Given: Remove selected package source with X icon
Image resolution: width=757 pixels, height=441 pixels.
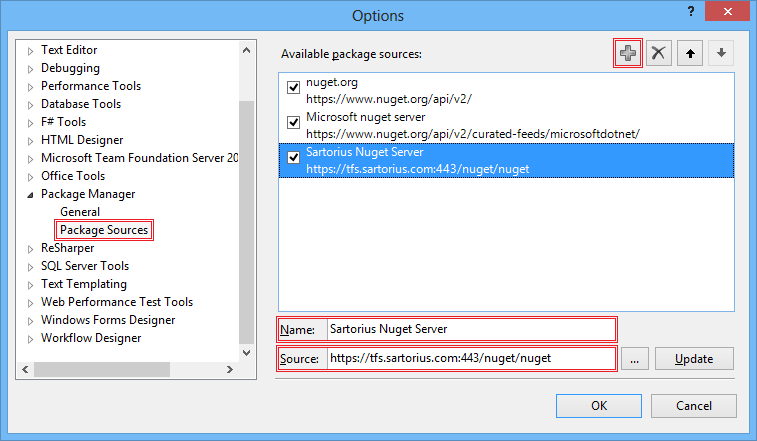Looking at the screenshot, I should click(x=659, y=53).
